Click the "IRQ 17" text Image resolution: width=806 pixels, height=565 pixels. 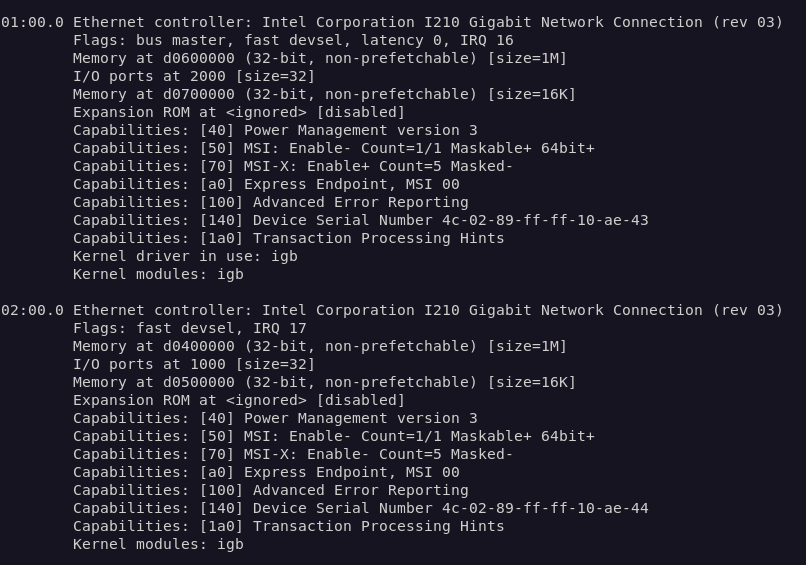(x=280, y=328)
